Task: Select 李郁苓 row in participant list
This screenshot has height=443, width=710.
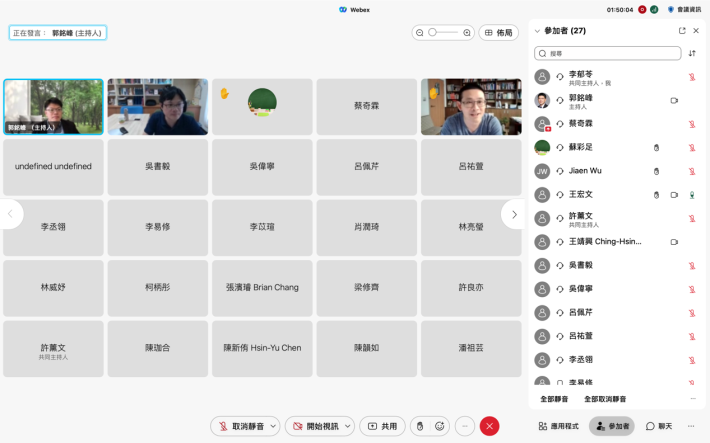Action: tap(617, 77)
